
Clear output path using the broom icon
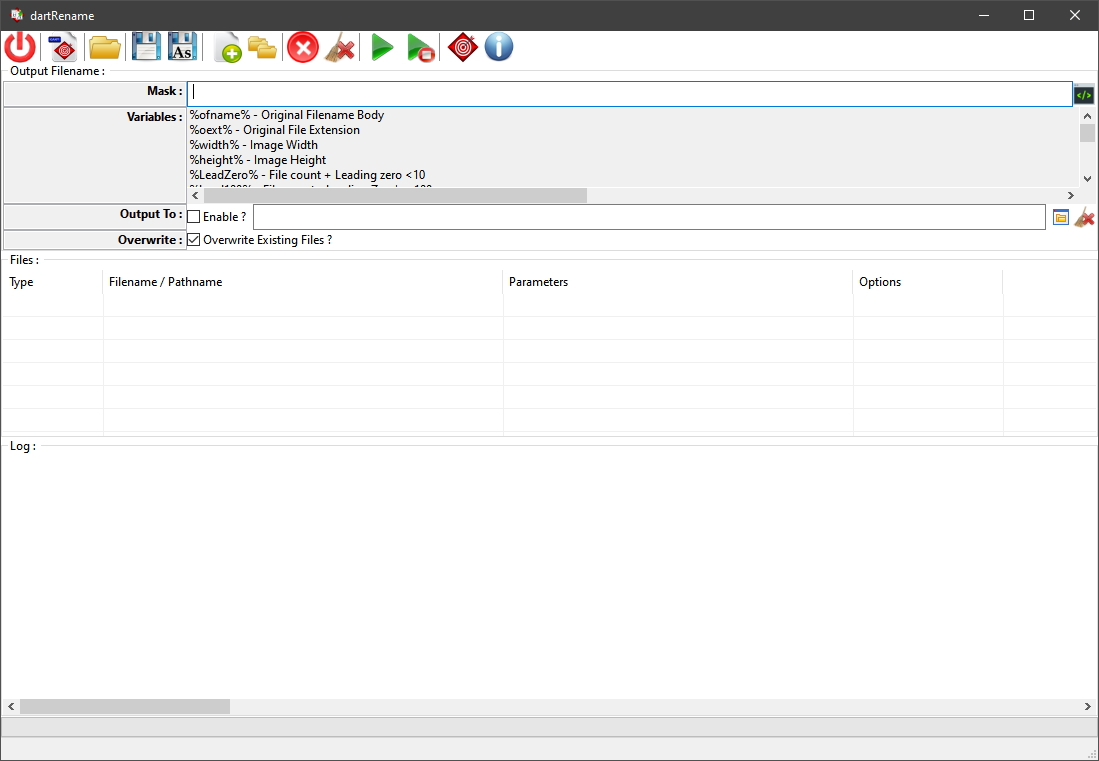[1084, 217]
